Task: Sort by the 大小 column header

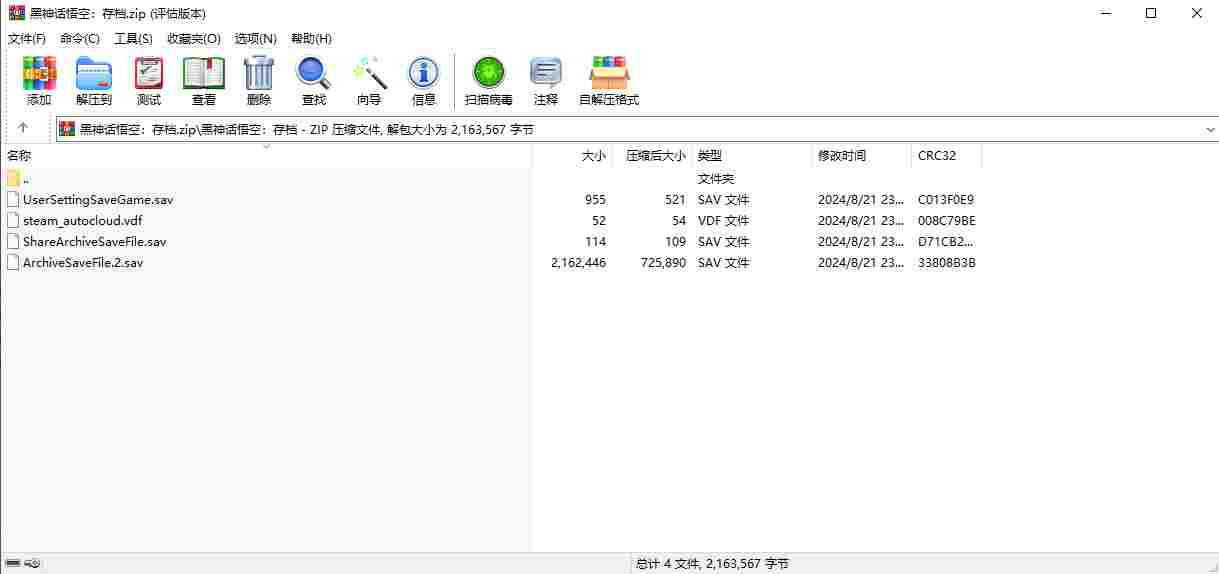Action: tap(573, 156)
